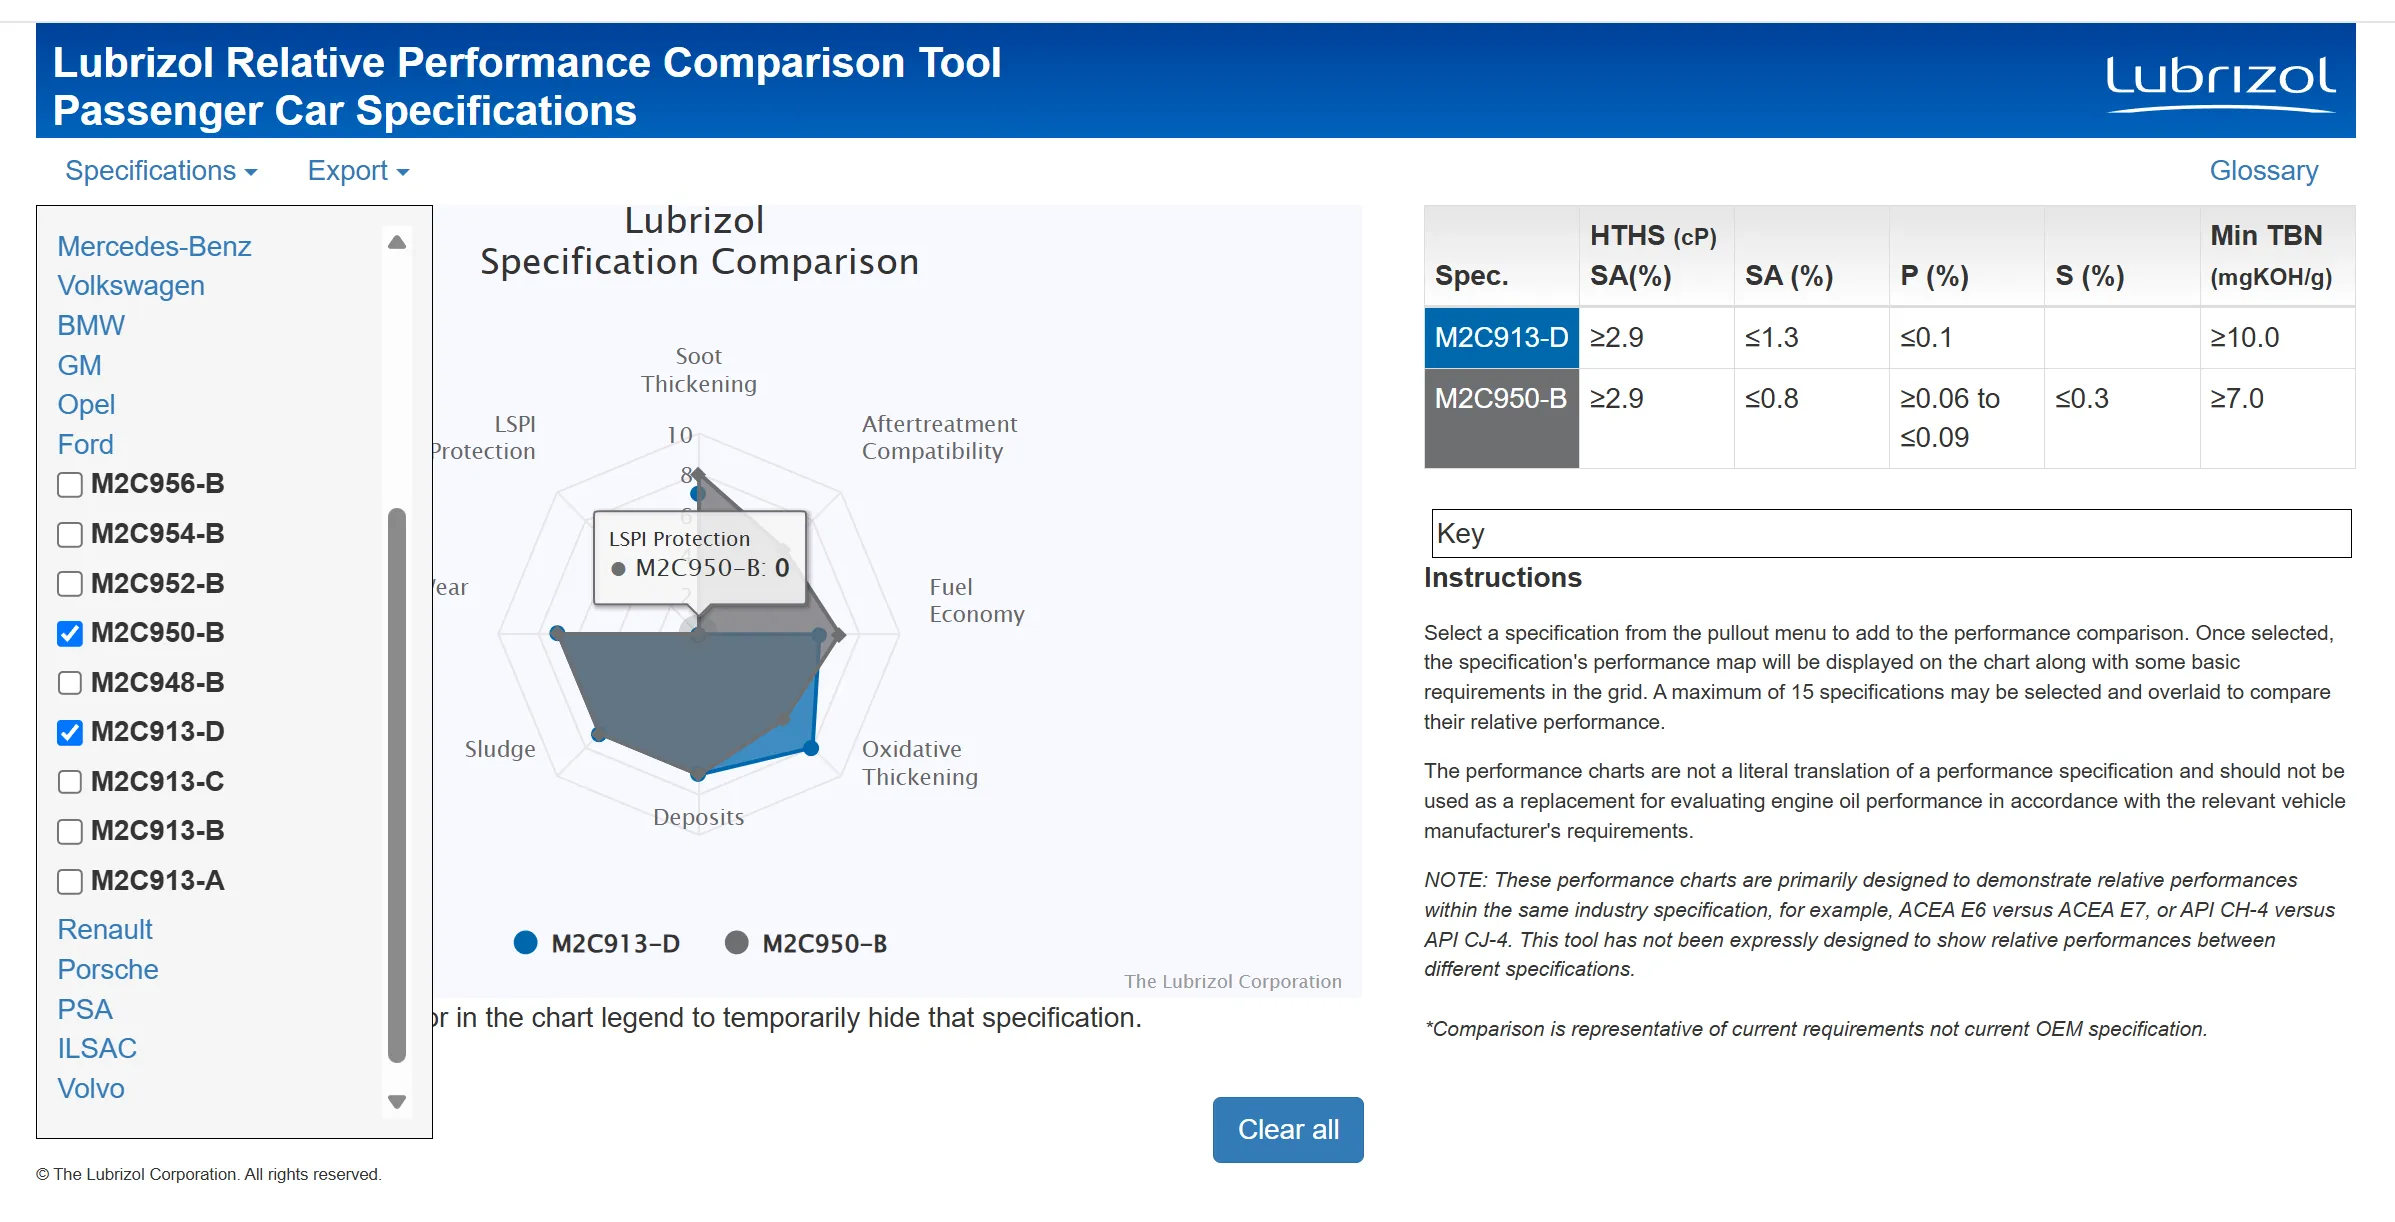Image resolution: width=2395 pixels, height=1222 pixels.
Task: Click the Soot Thickening axis label
Action: click(699, 370)
